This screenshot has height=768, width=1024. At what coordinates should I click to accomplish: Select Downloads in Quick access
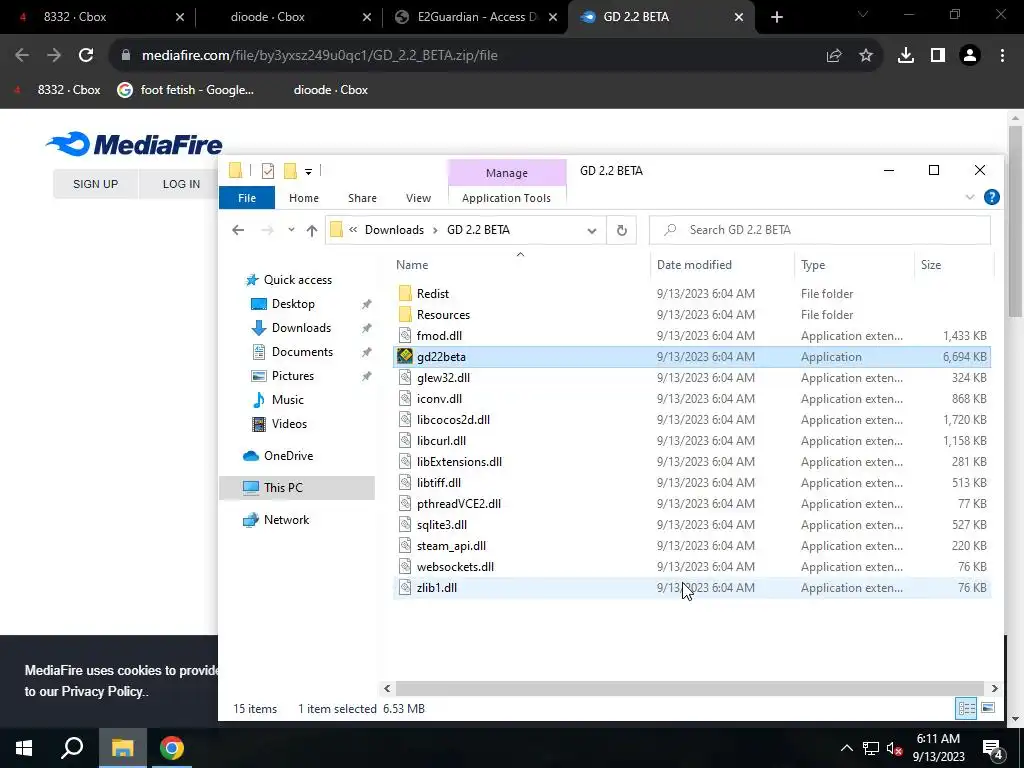coord(301,328)
